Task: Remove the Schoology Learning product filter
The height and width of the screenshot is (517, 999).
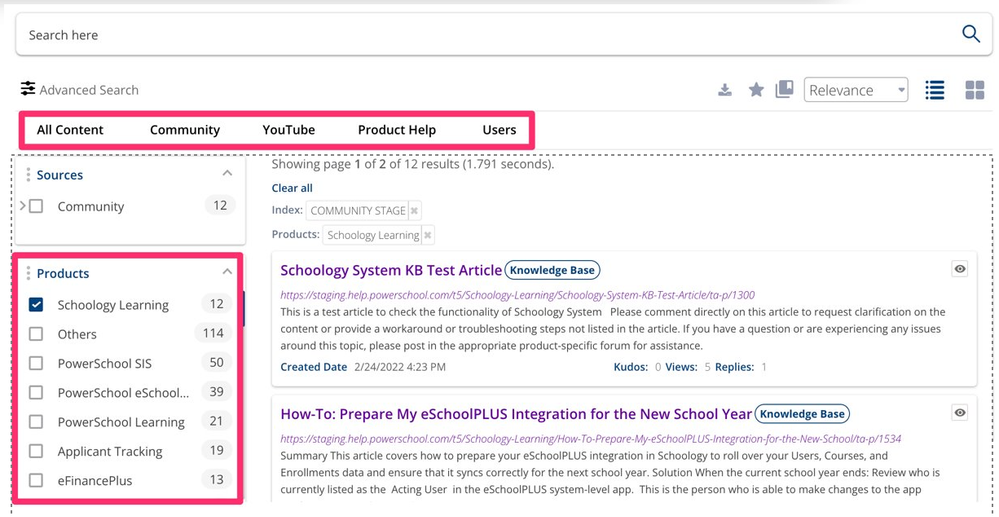Action: pyautogui.click(x=428, y=235)
